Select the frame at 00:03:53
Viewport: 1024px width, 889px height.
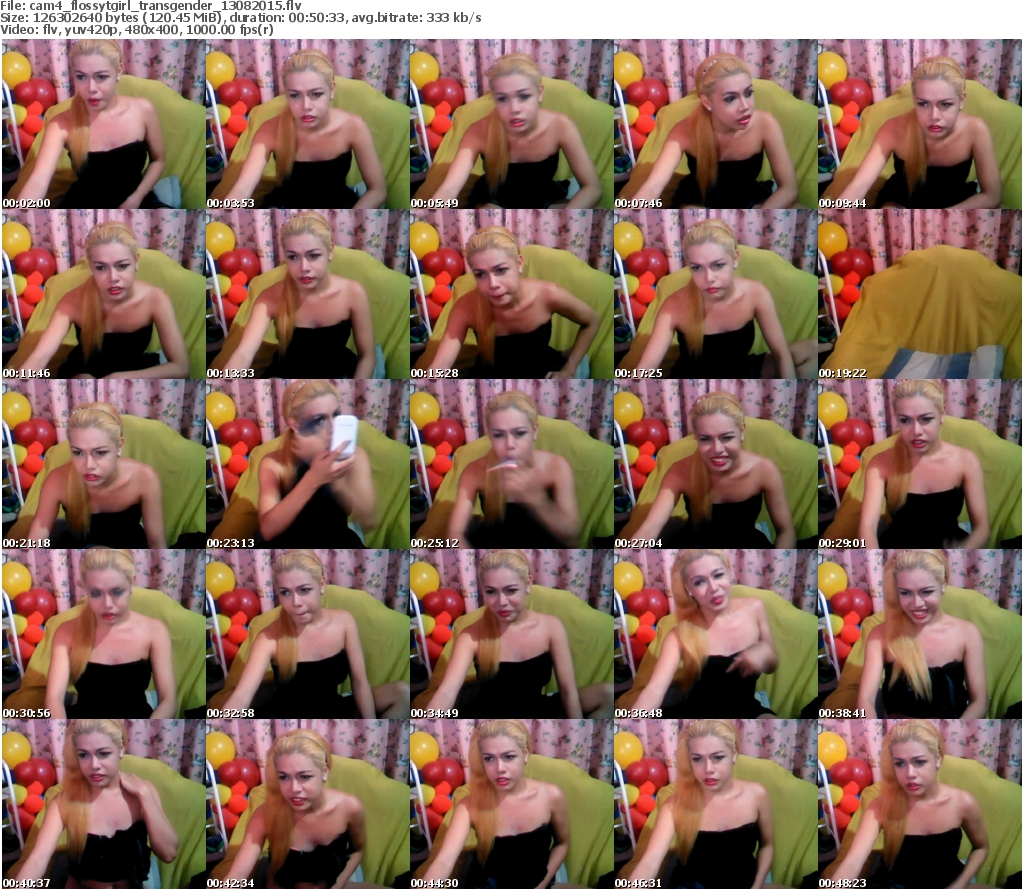308,124
